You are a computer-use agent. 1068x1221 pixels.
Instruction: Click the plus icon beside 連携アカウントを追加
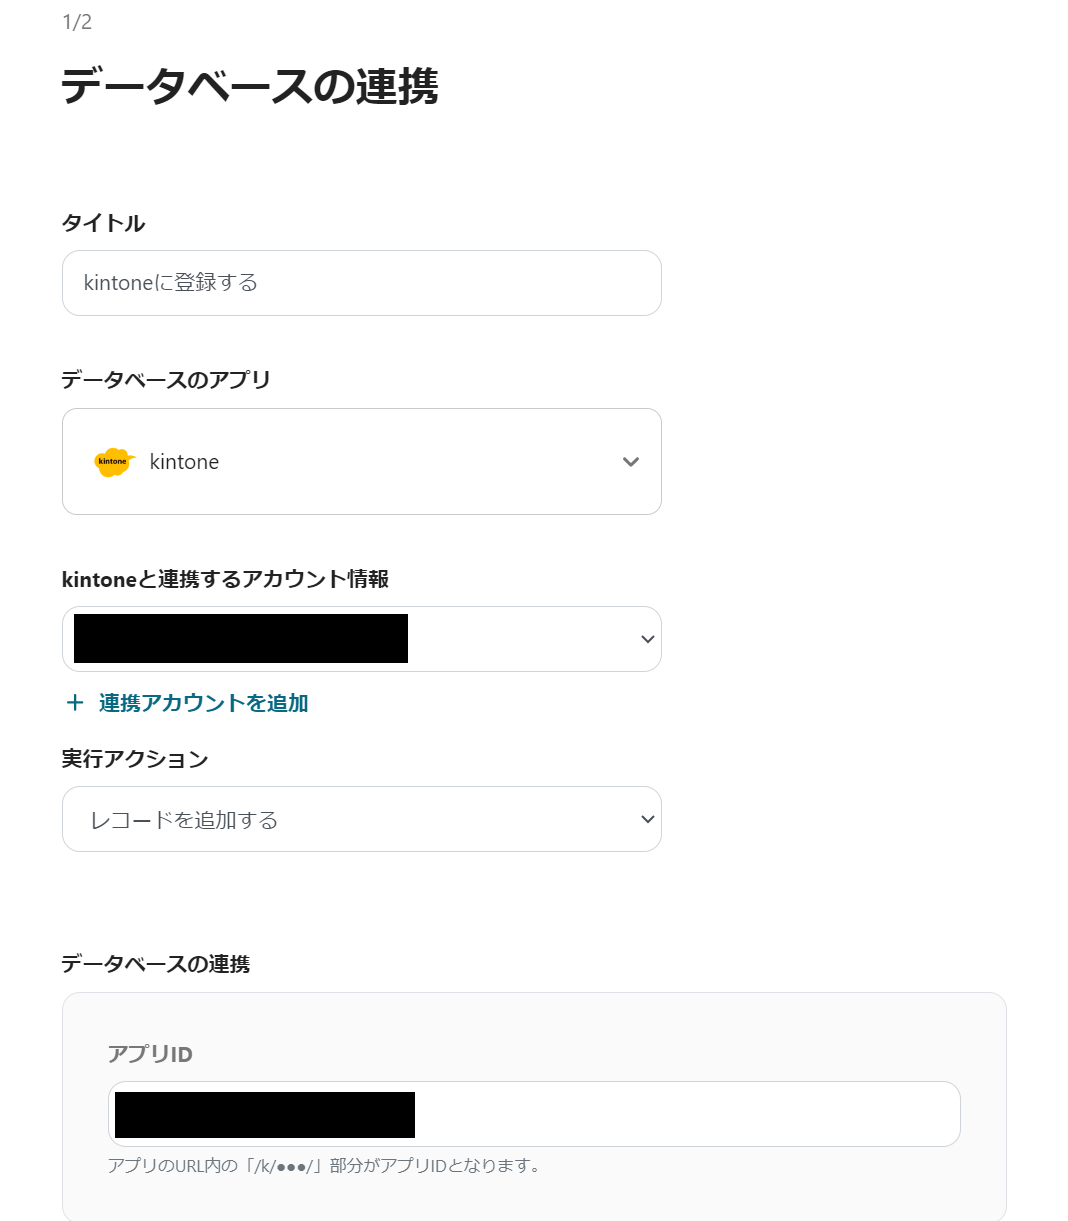(x=75, y=703)
